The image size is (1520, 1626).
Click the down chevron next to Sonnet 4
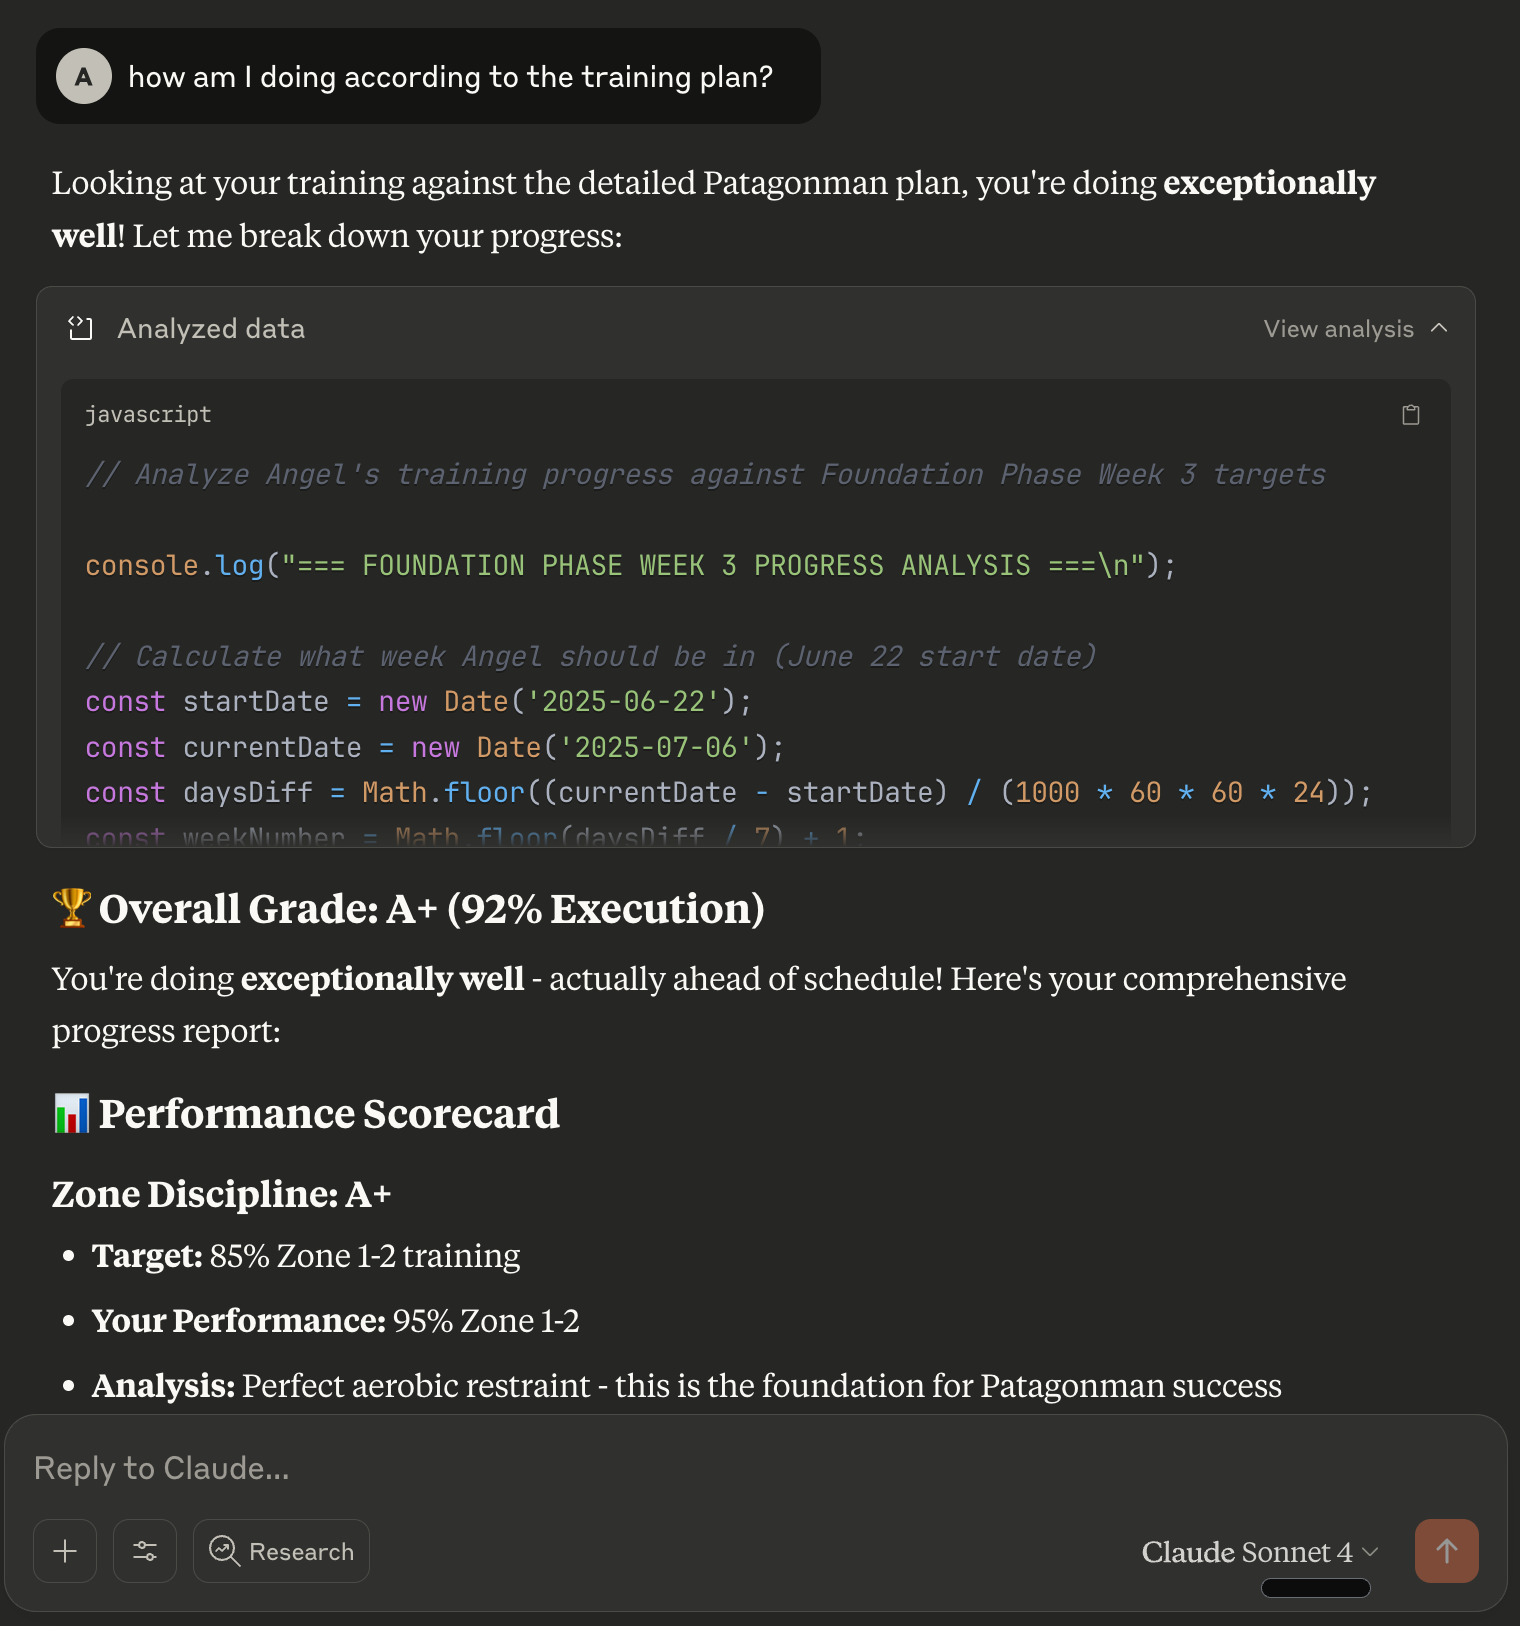[x=1371, y=1551]
